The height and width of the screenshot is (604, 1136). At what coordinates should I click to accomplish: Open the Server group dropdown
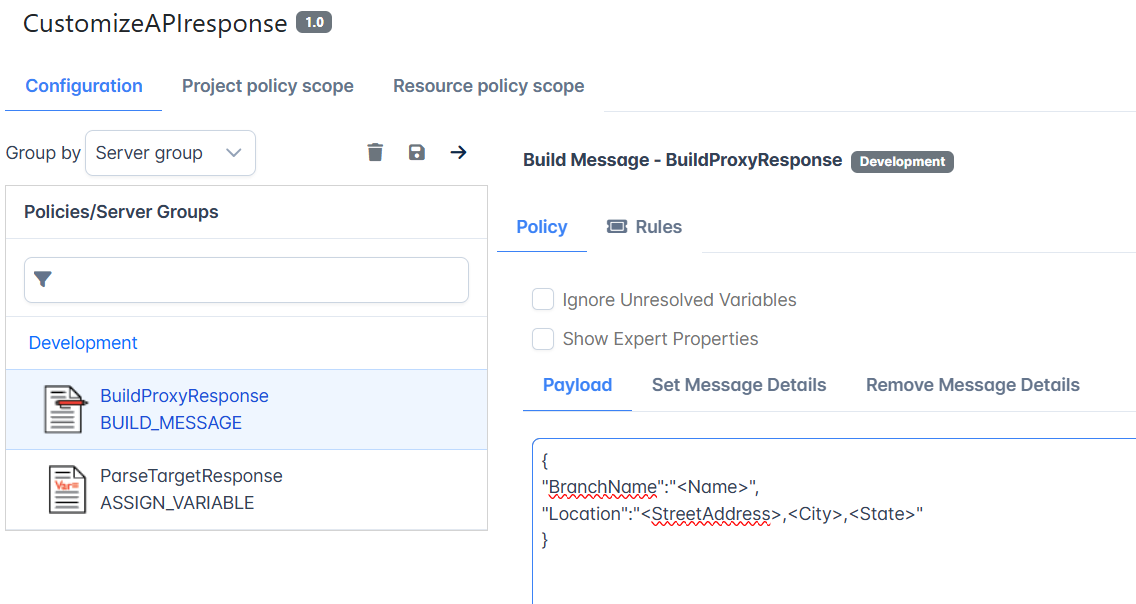(x=170, y=153)
